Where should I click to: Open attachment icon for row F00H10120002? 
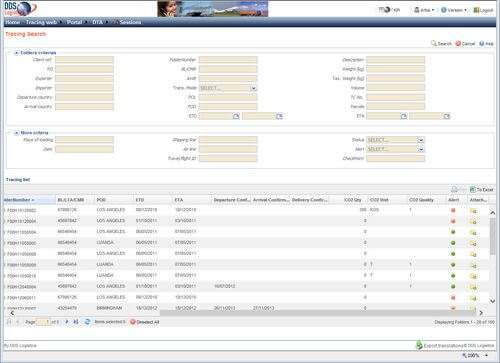473,211
